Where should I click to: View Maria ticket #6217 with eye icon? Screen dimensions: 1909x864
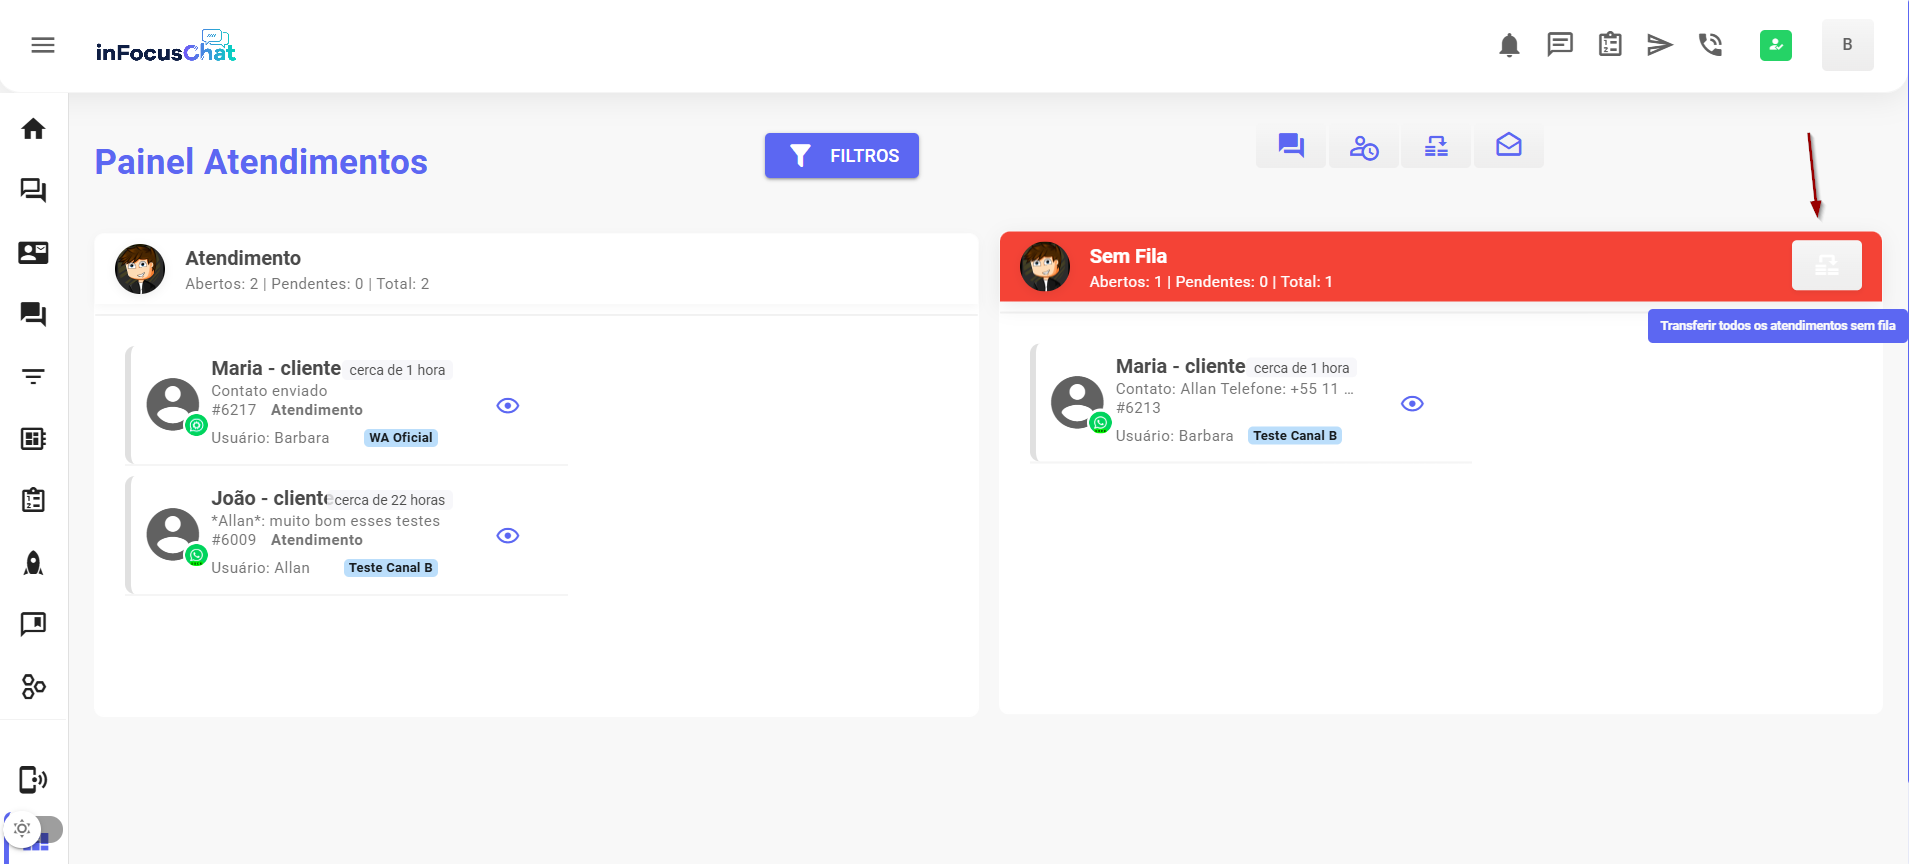508,406
